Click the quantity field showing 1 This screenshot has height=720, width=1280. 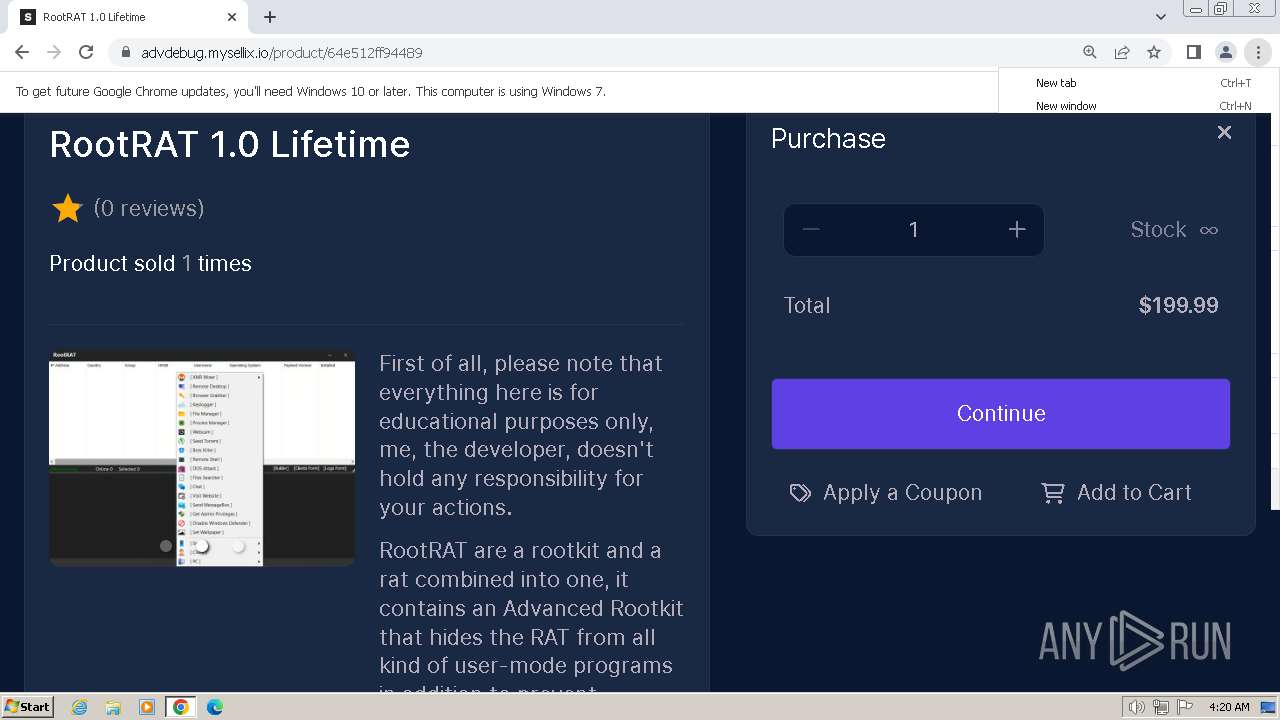pos(914,230)
